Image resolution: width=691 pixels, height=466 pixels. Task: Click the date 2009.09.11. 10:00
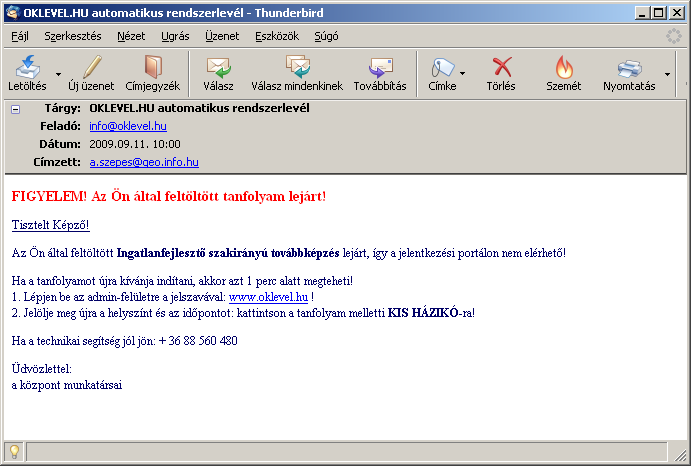(x=135, y=144)
